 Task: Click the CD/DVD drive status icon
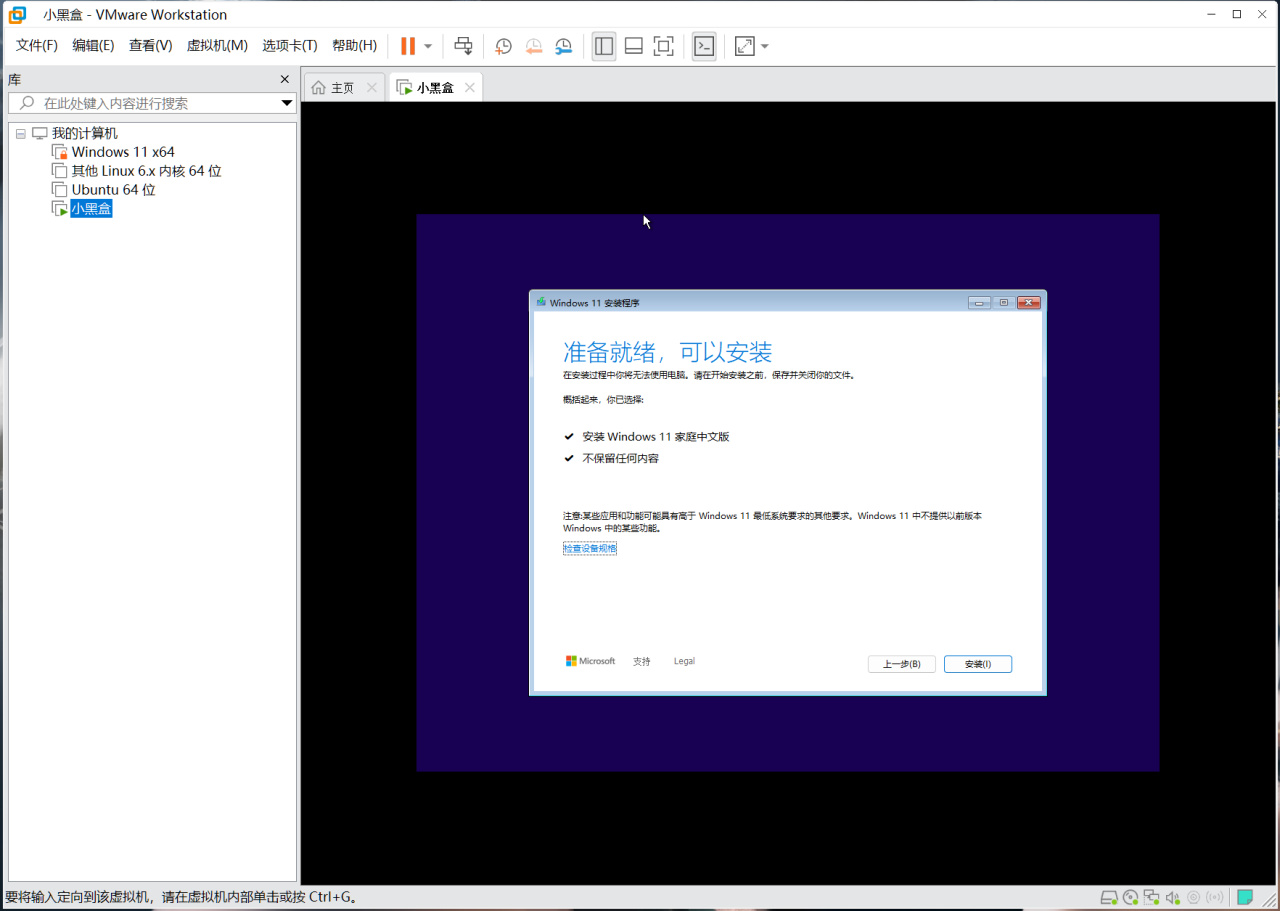click(1130, 897)
